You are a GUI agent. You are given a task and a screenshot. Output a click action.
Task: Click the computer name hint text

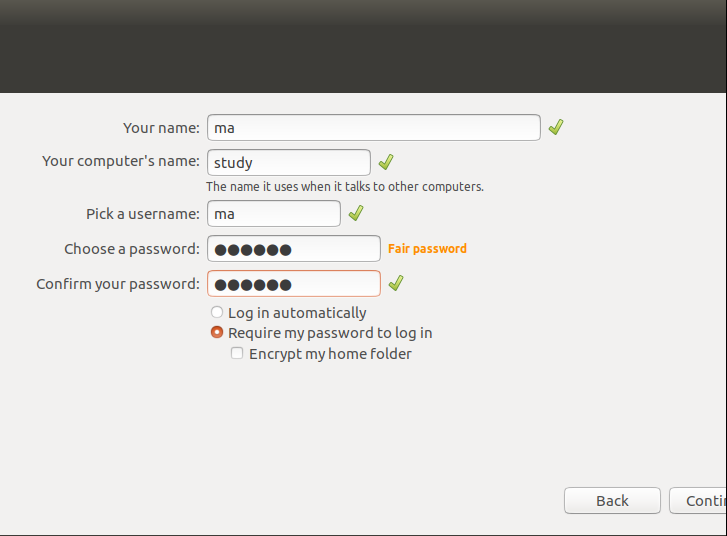pyautogui.click(x=345, y=187)
